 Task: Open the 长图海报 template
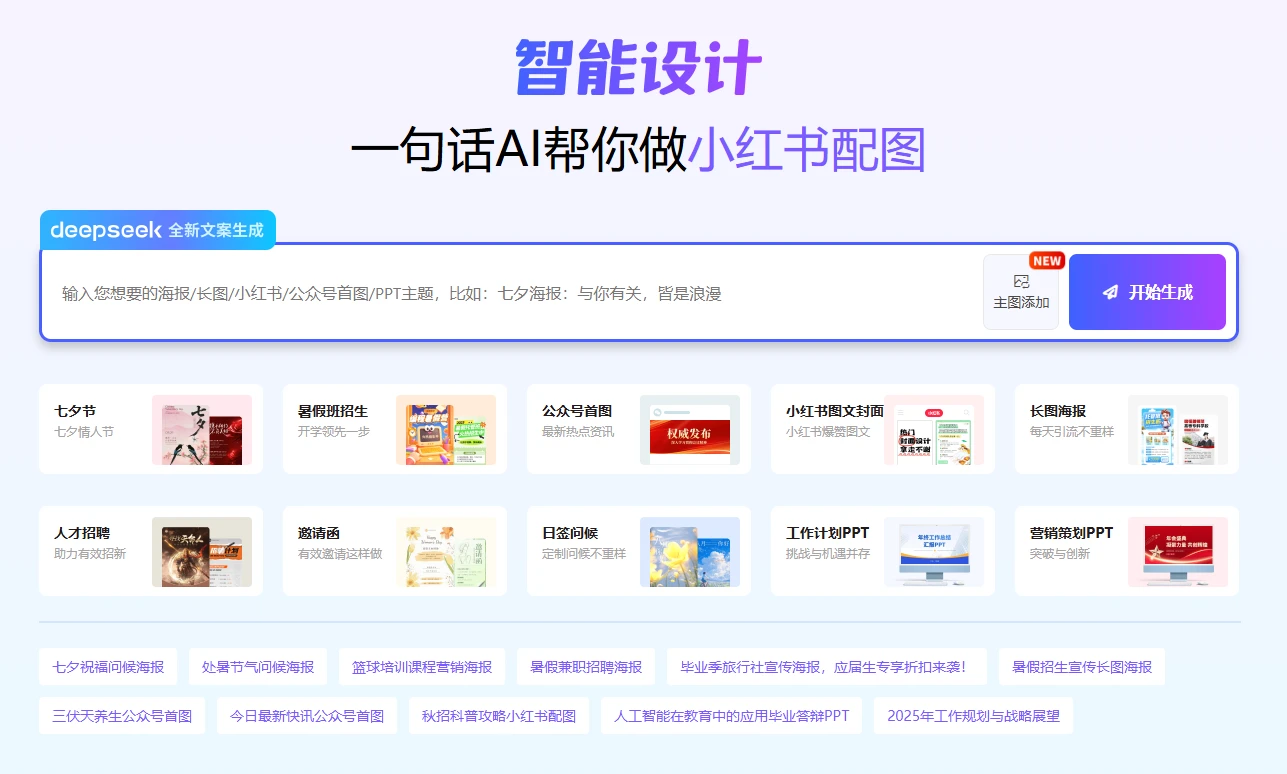pyautogui.click(x=1125, y=429)
